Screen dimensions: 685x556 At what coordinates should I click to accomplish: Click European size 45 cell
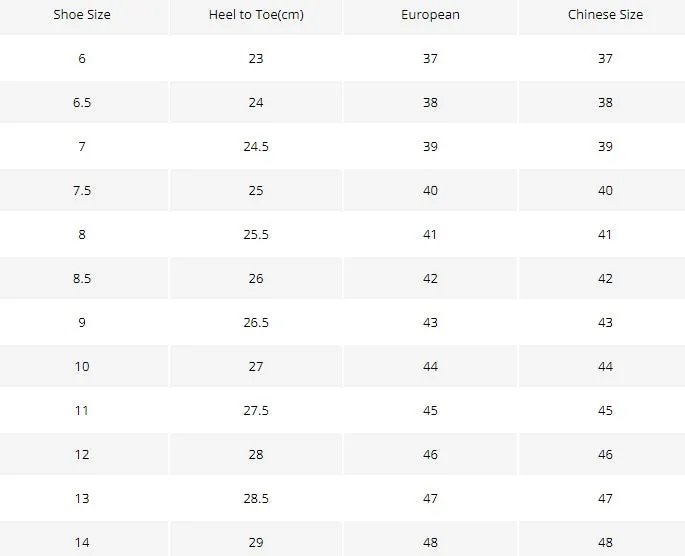430,411
